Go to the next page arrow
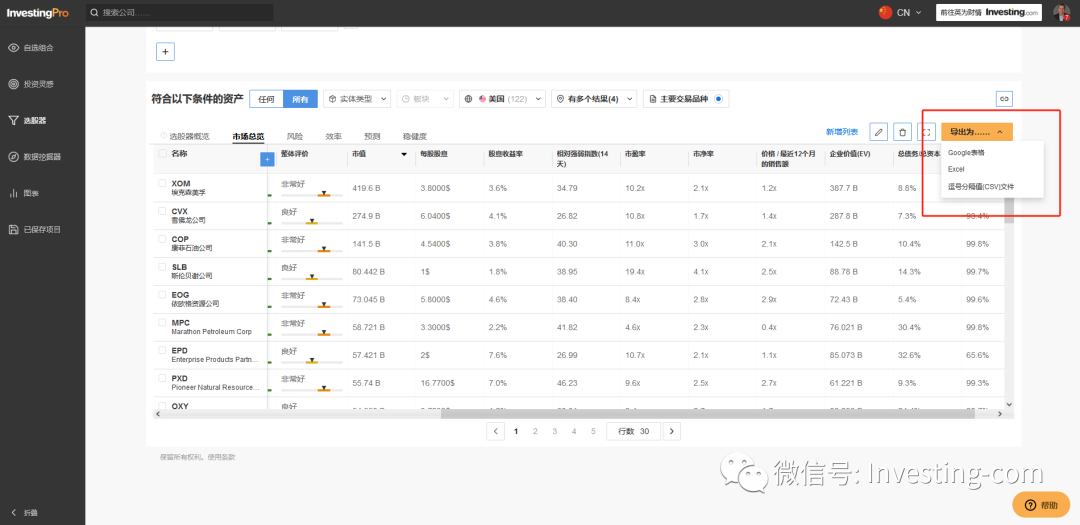This screenshot has height=525, width=1080. coord(672,431)
